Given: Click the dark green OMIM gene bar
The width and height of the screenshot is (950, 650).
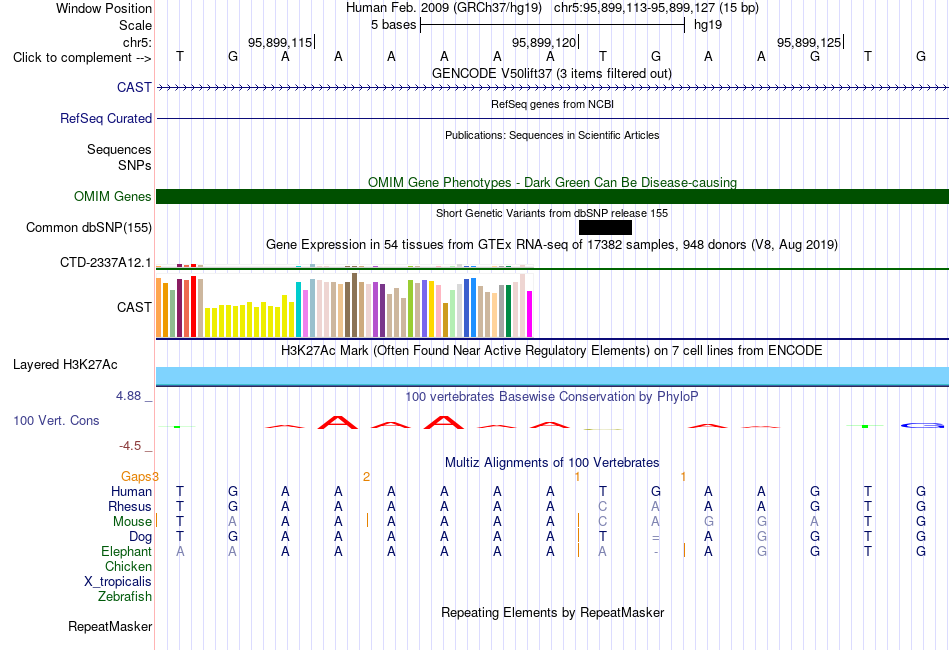Looking at the screenshot, I should click(x=553, y=196).
